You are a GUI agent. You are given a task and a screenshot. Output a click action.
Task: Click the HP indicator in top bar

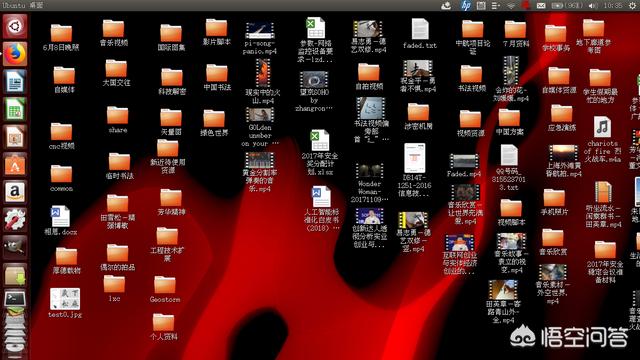pyautogui.click(x=465, y=5)
